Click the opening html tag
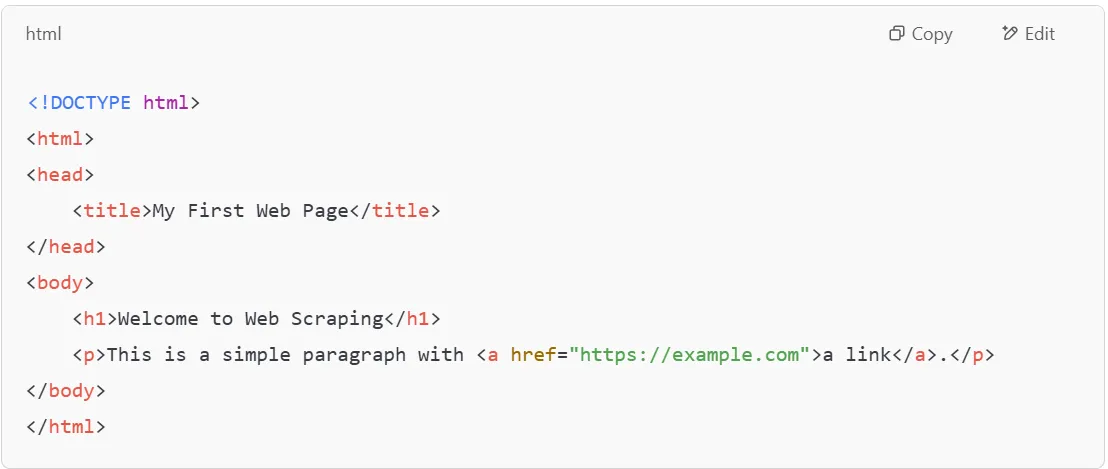The image size is (1108, 469). [60, 139]
